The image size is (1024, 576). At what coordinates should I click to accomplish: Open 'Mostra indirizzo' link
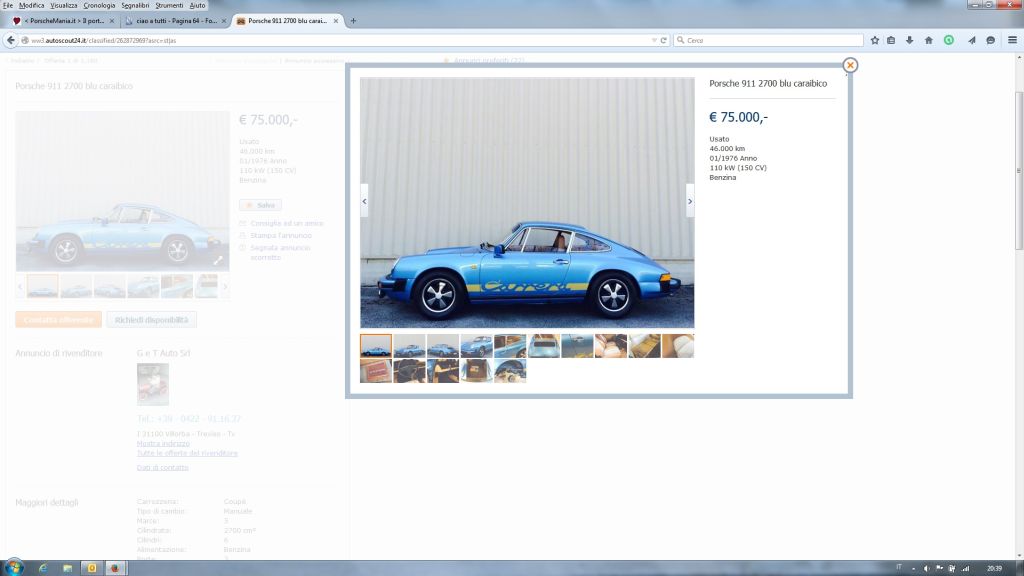163,443
